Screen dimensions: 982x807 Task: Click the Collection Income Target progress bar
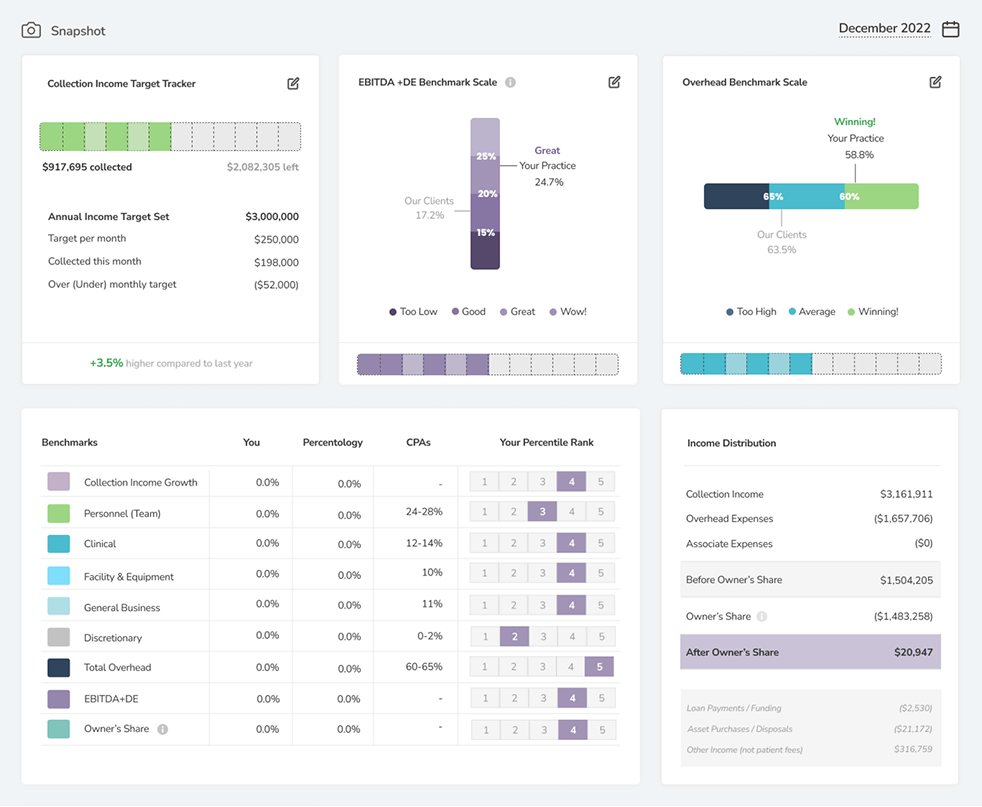click(x=169, y=135)
